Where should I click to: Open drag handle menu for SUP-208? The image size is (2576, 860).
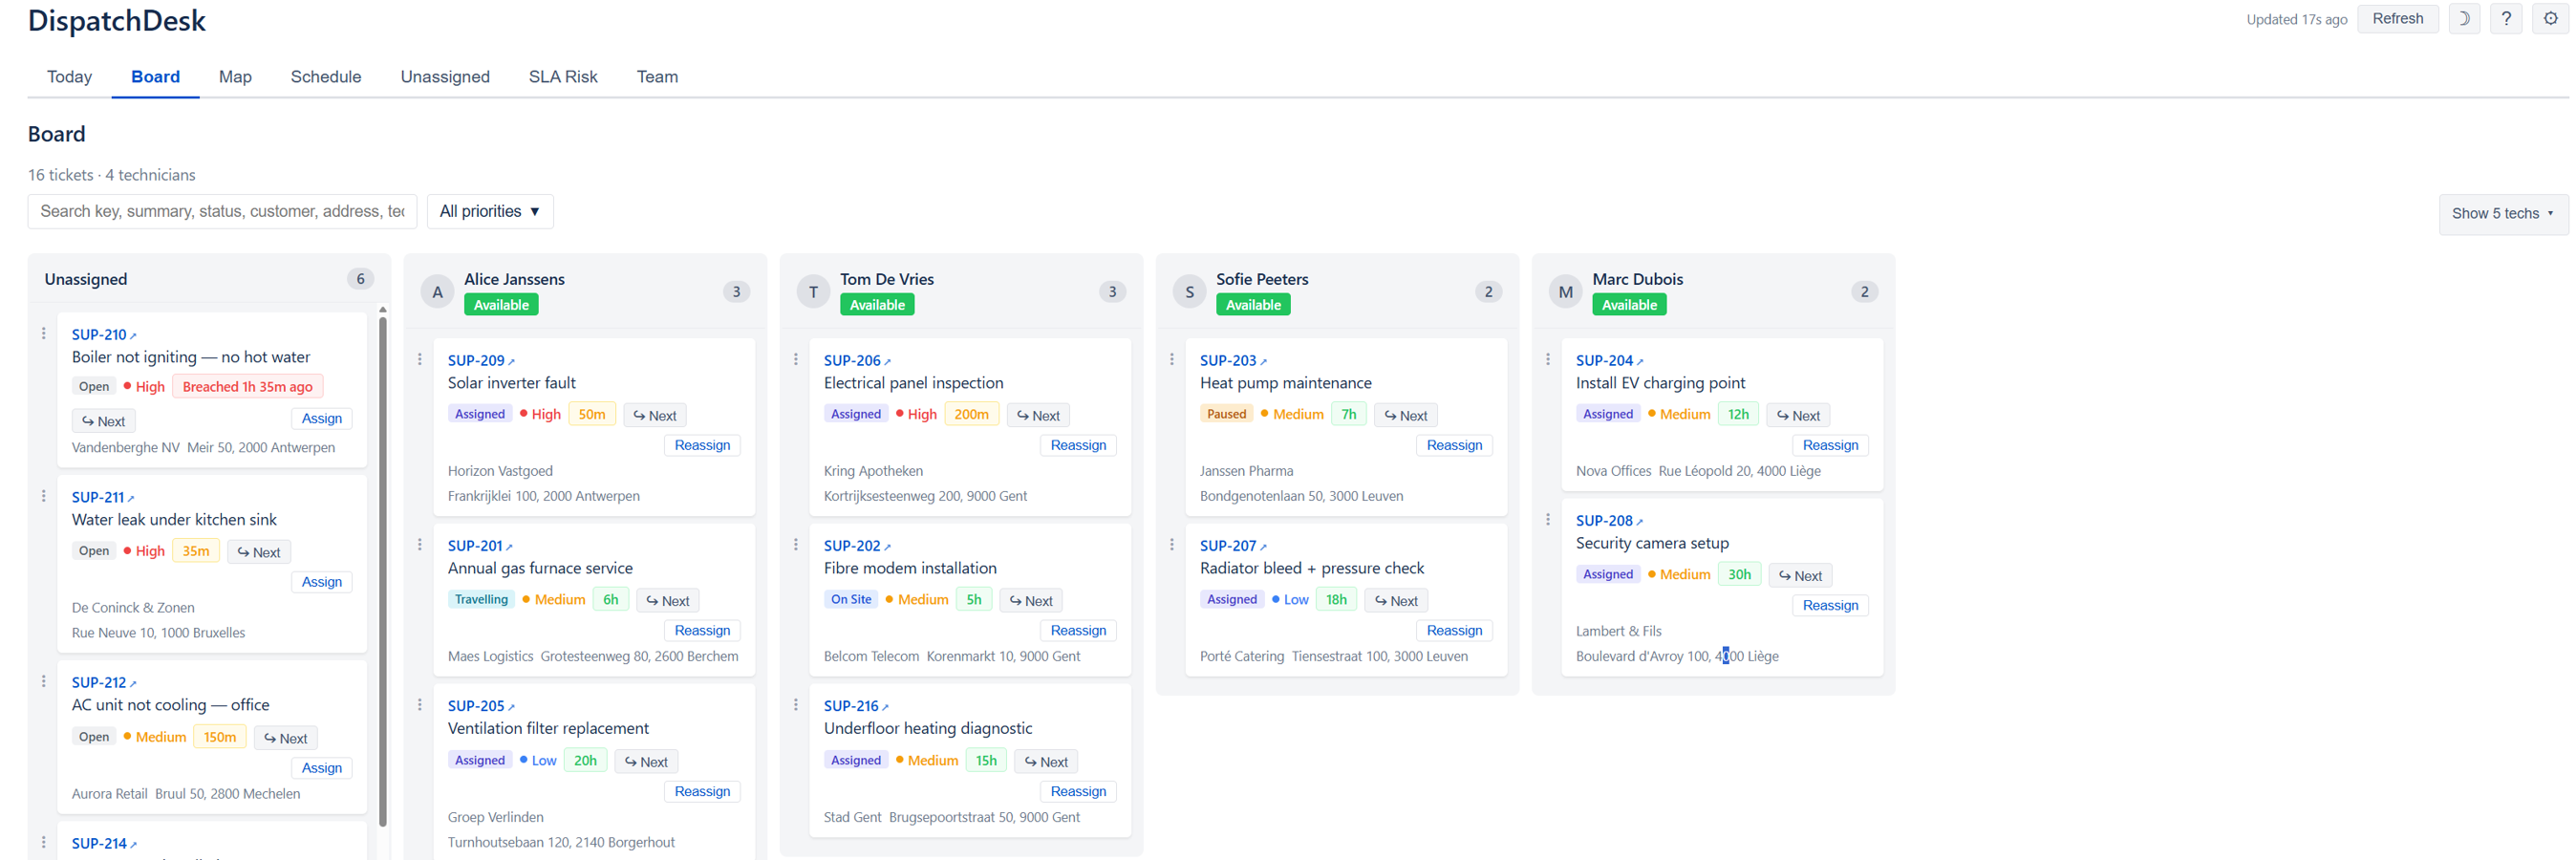(1548, 520)
